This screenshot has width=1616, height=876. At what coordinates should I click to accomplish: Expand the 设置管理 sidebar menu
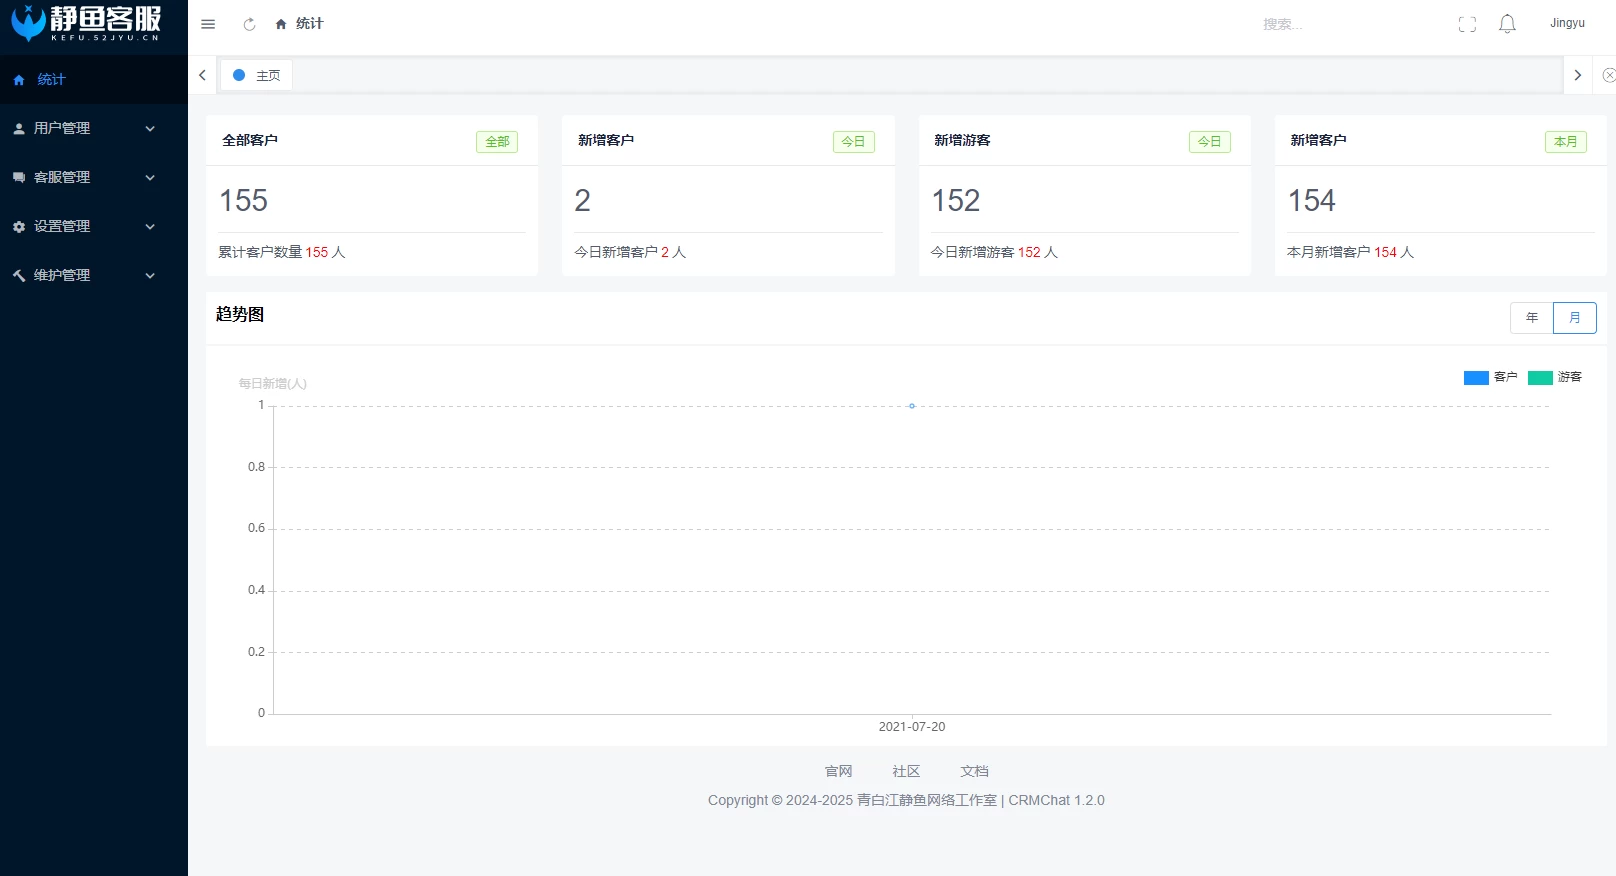(x=85, y=226)
